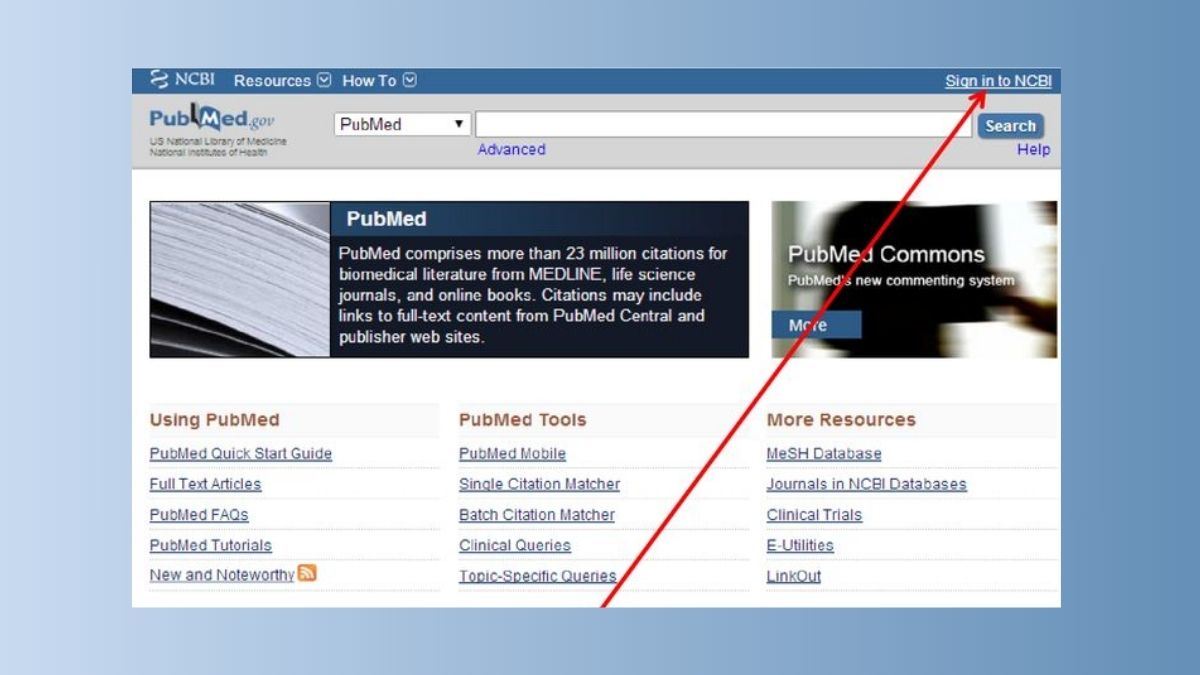Expand the How To menu
This screenshot has width=1200, height=675.
(x=379, y=81)
